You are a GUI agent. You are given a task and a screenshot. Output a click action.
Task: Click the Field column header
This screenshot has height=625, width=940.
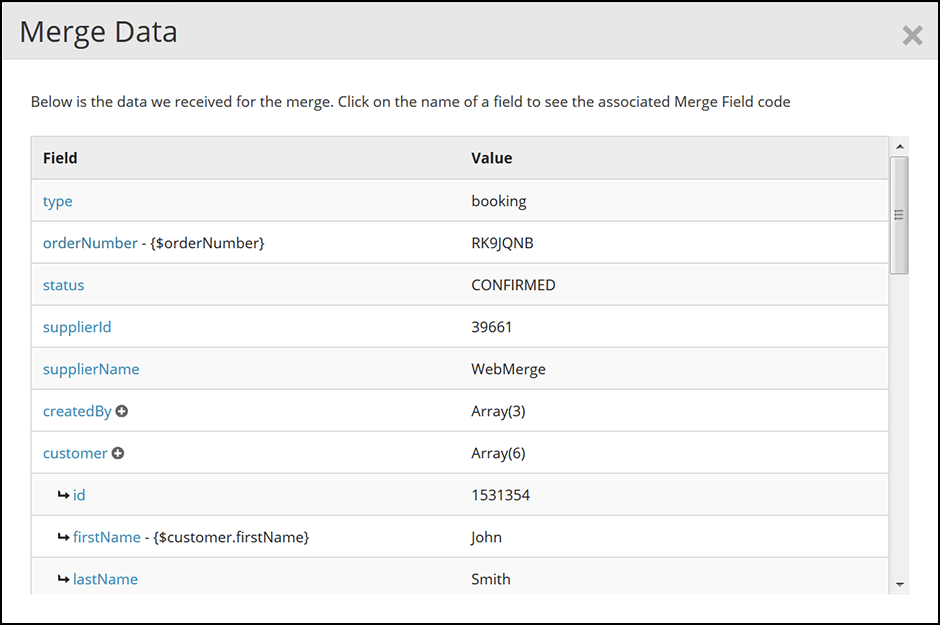pyautogui.click(x=60, y=158)
